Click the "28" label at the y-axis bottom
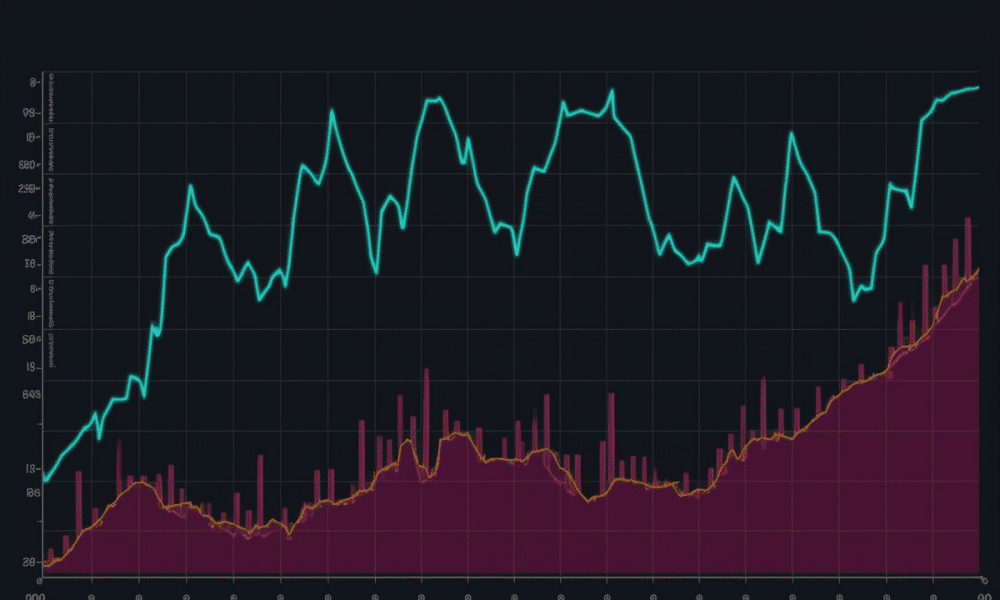 pos(29,561)
